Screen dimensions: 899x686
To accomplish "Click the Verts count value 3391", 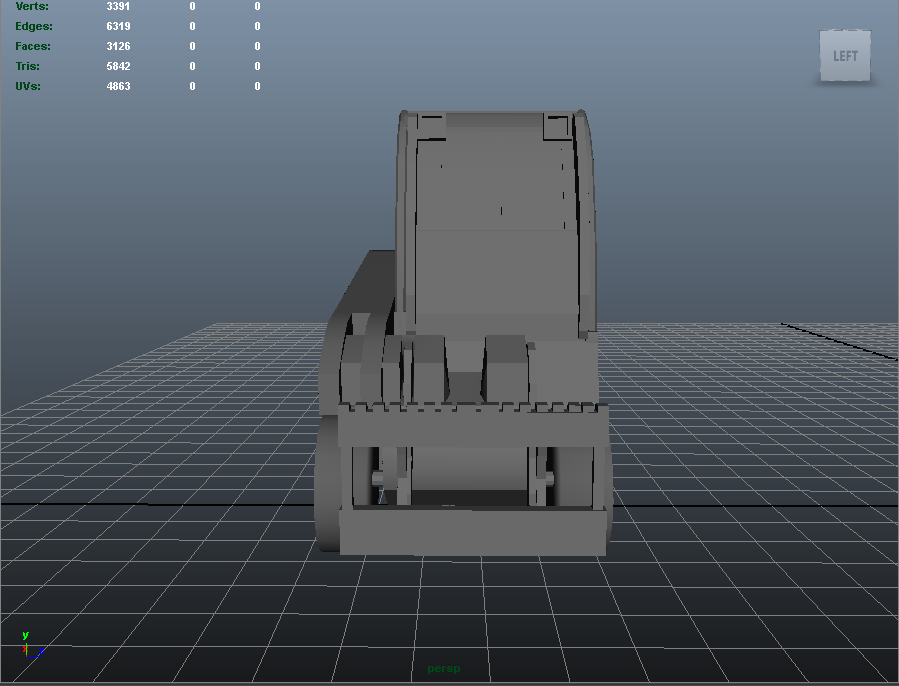I will tap(118, 6).
